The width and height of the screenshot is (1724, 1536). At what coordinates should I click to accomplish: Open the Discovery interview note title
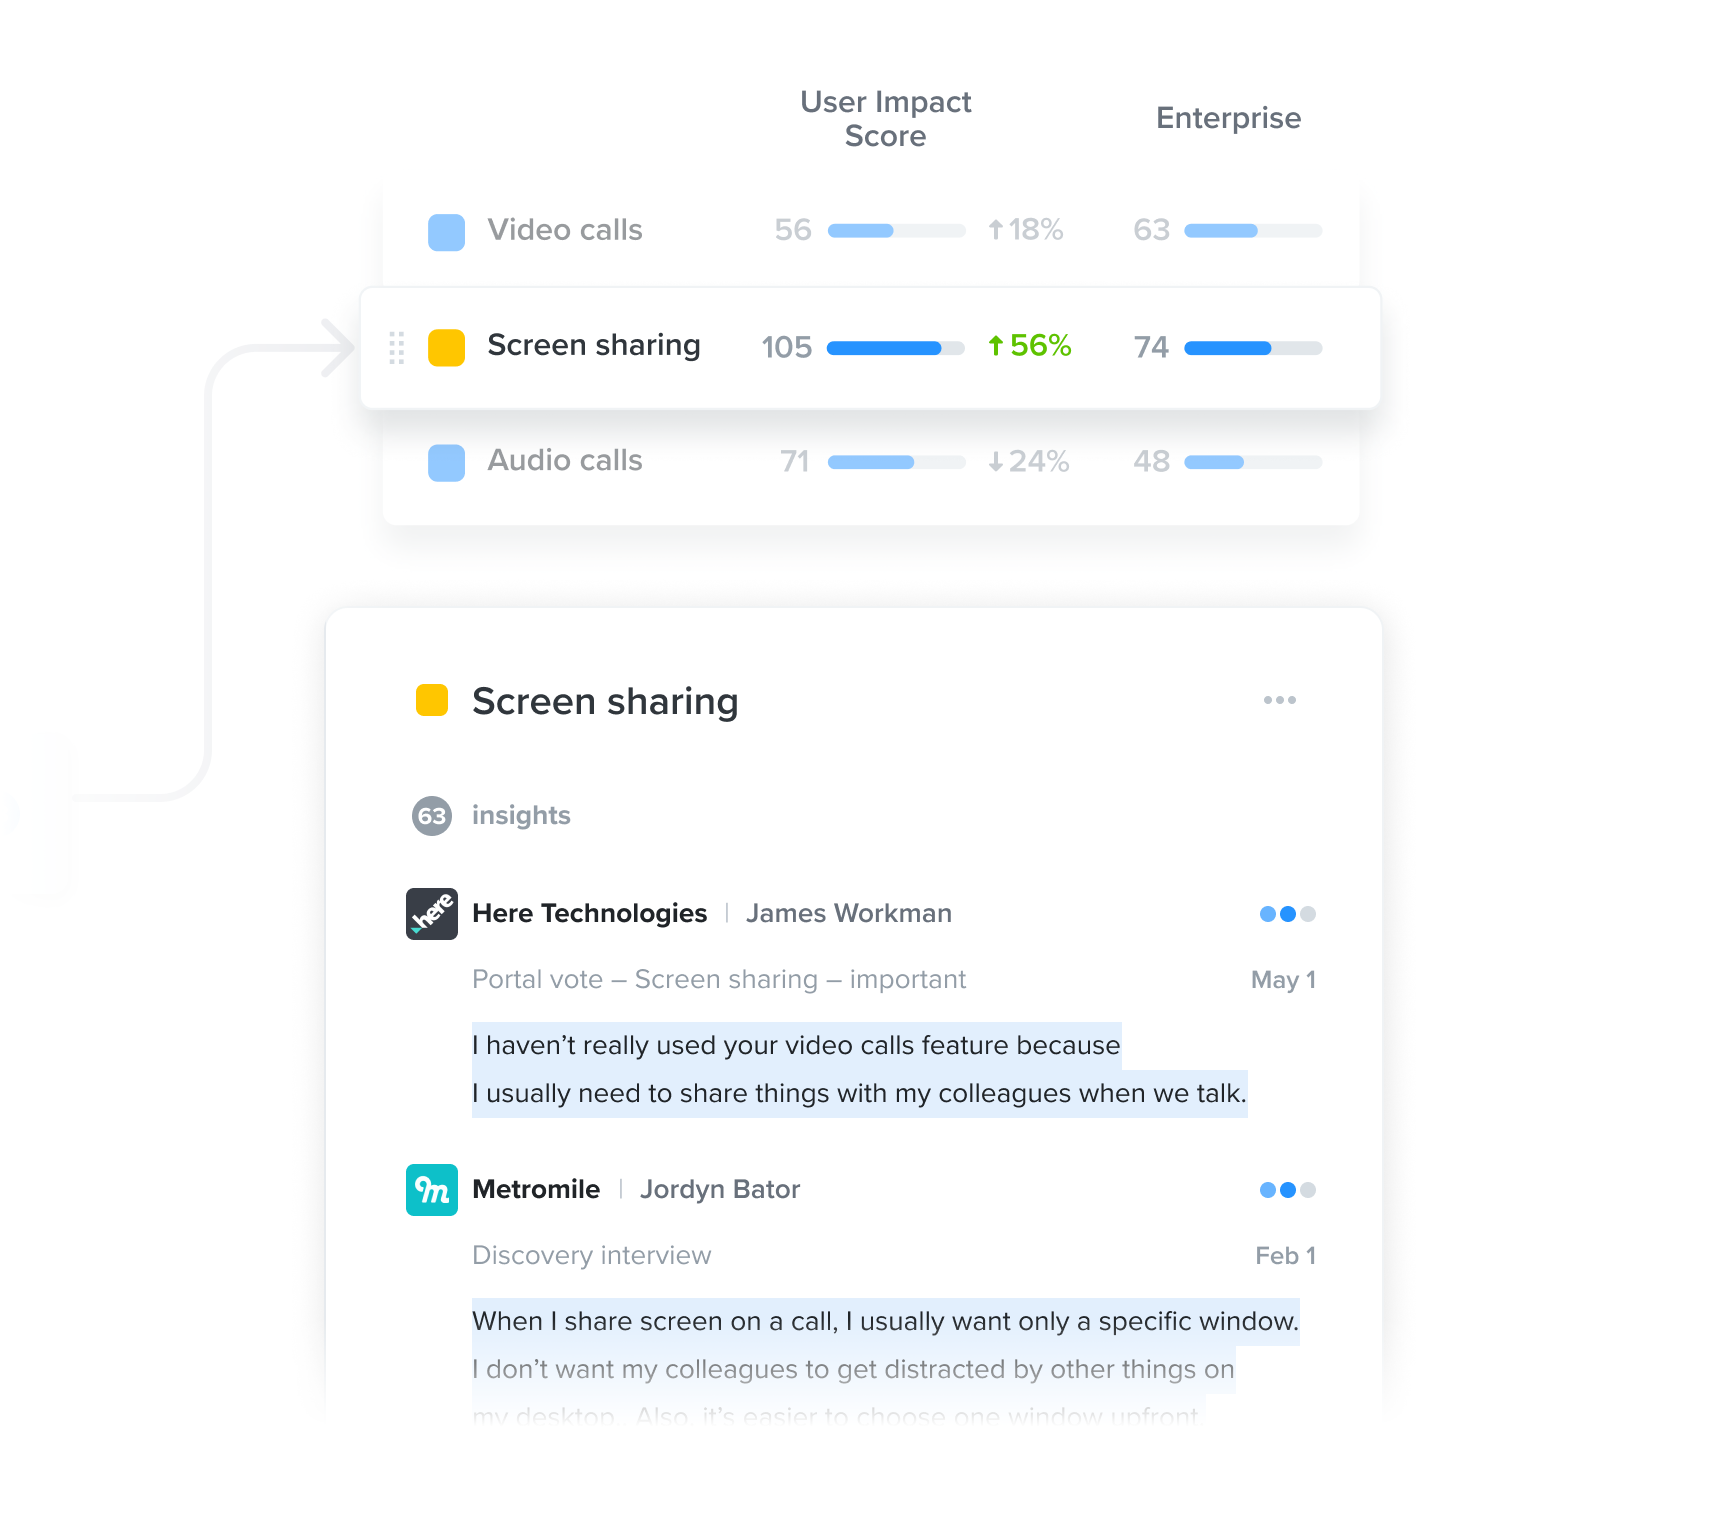(x=592, y=1255)
